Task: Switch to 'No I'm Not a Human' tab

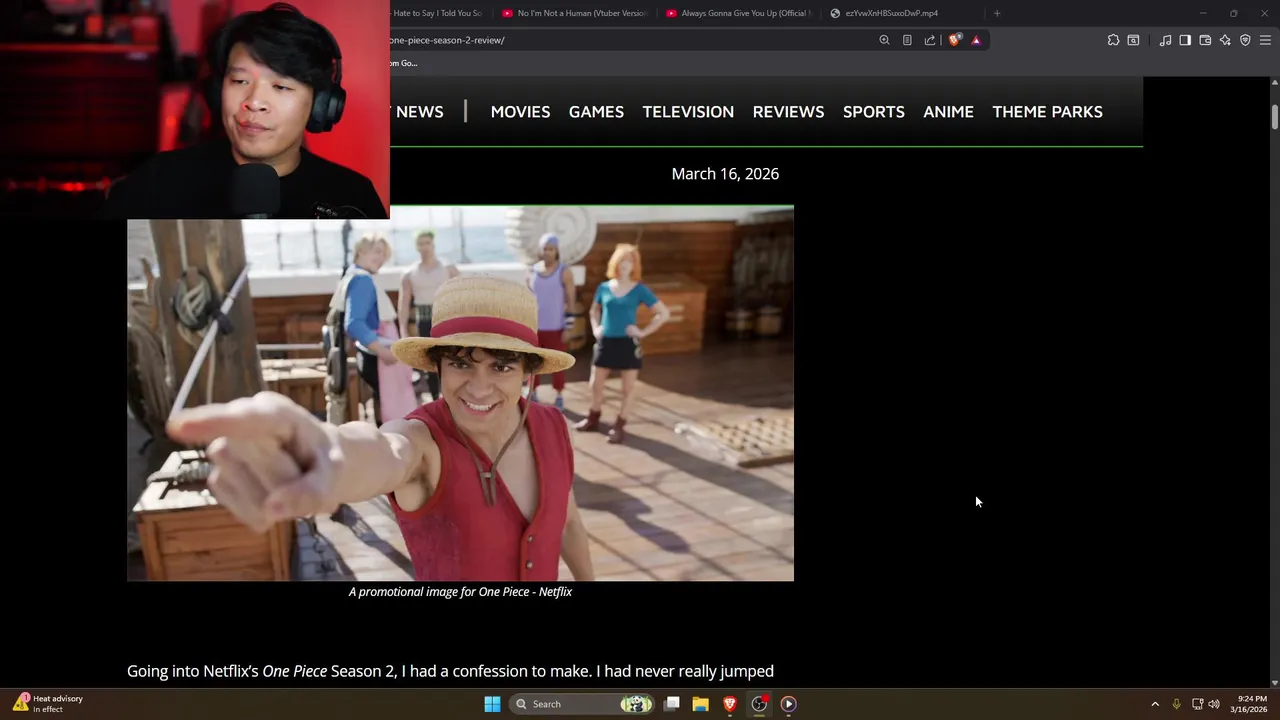Action: (x=575, y=13)
